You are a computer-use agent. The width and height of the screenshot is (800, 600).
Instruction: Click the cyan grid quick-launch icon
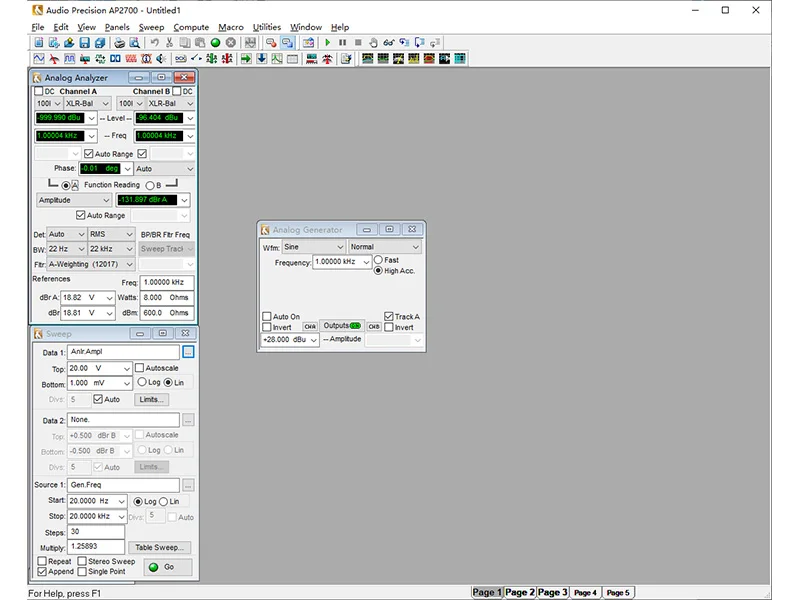[x=460, y=59]
